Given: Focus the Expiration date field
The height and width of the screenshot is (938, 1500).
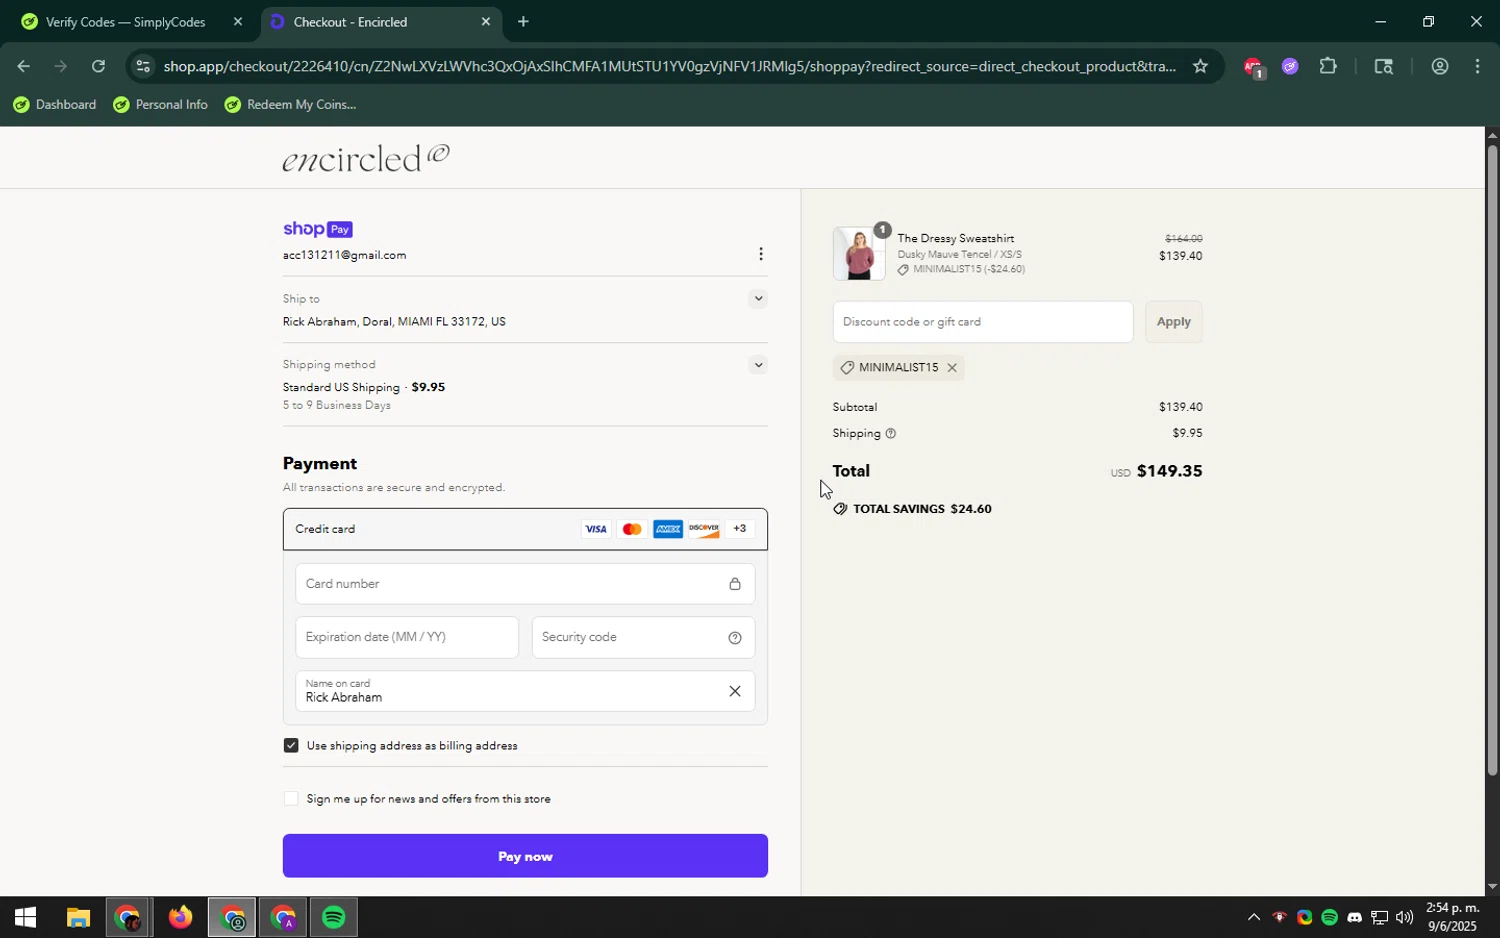Looking at the screenshot, I should coord(407,637).
